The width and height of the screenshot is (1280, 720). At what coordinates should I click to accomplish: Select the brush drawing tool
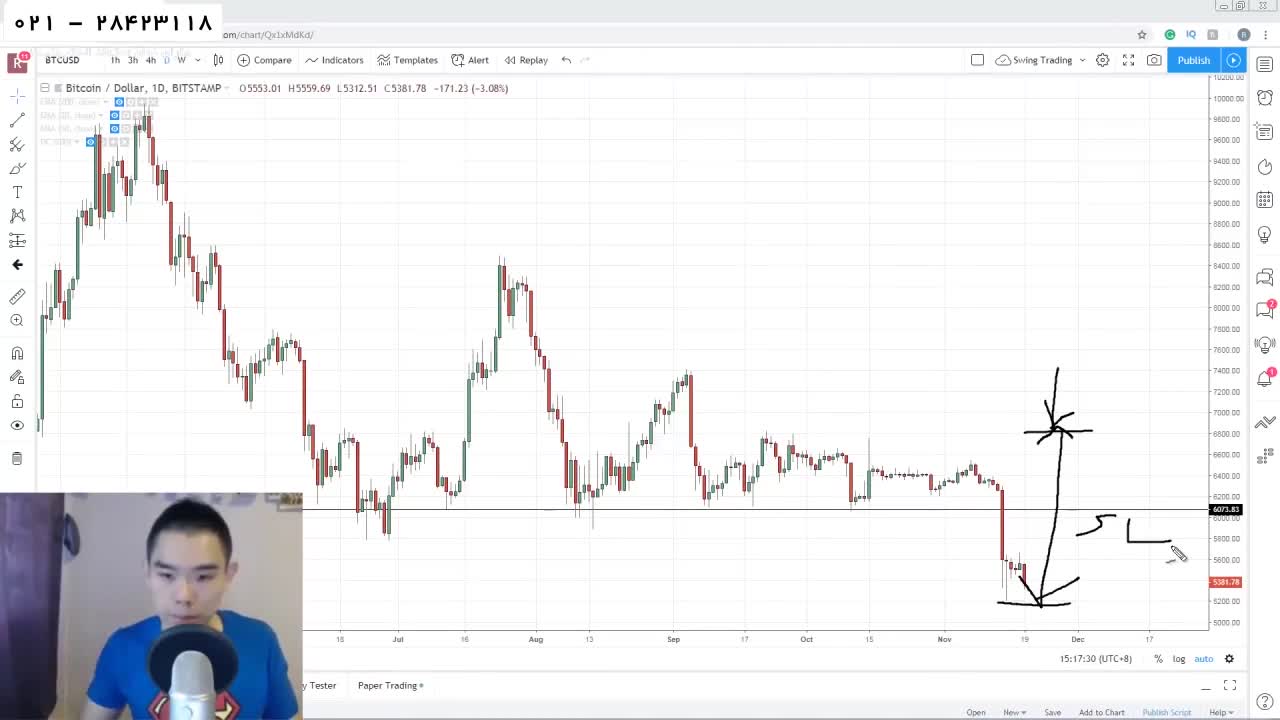pyautogui.click(x=17, y=168)
